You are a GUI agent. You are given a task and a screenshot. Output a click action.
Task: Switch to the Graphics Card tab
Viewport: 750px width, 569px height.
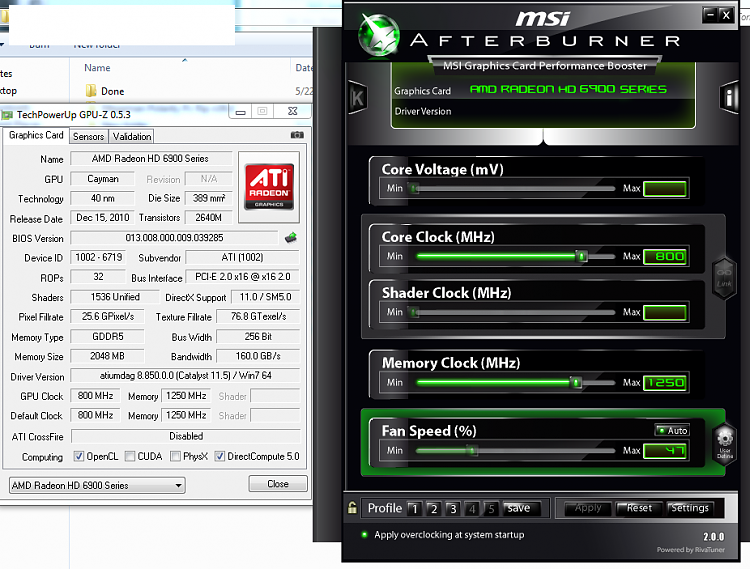(x=36, y=135)
